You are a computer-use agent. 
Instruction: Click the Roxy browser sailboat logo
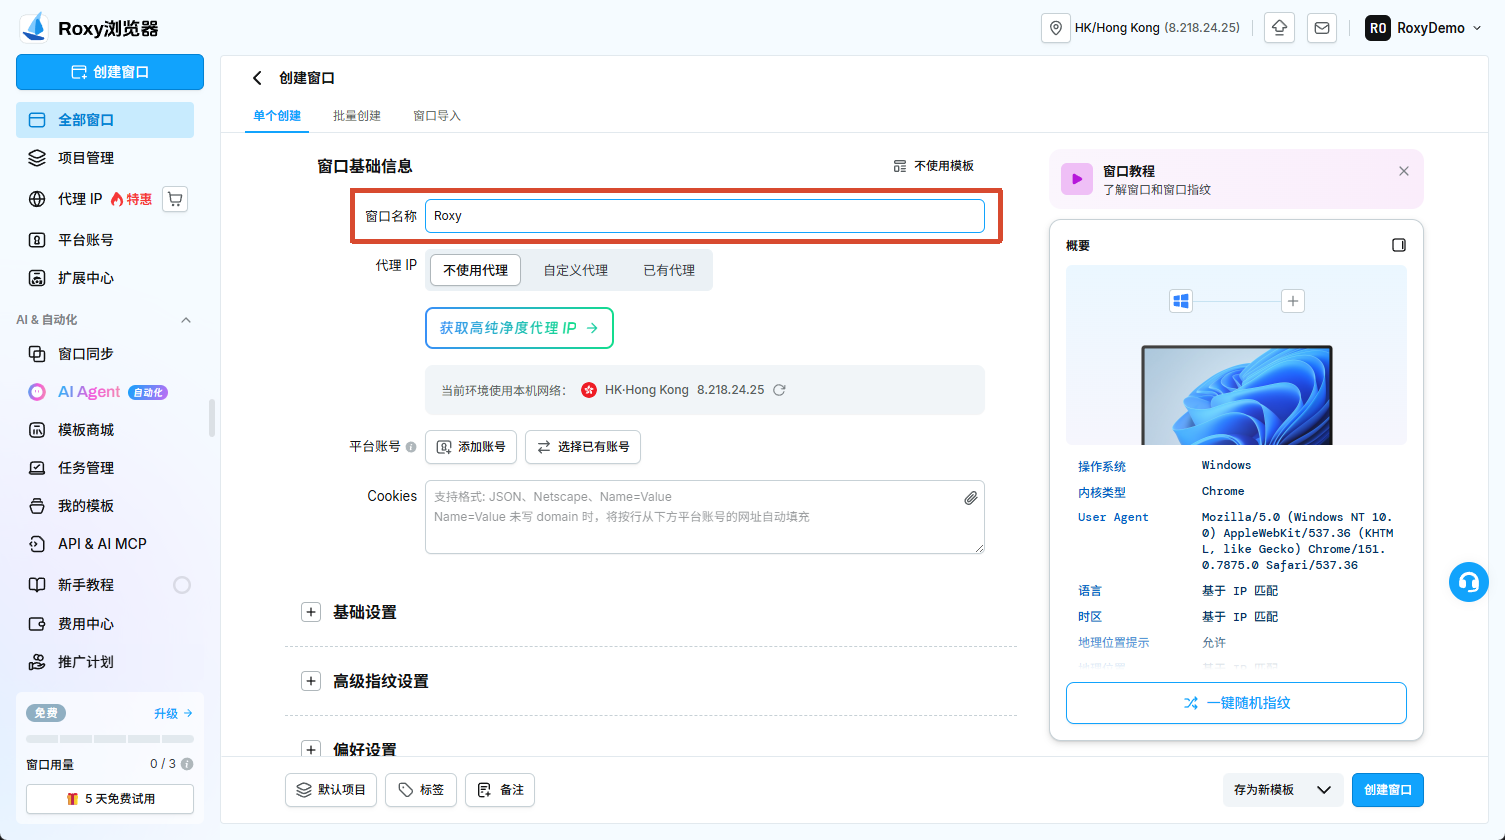tap(34, 28)
